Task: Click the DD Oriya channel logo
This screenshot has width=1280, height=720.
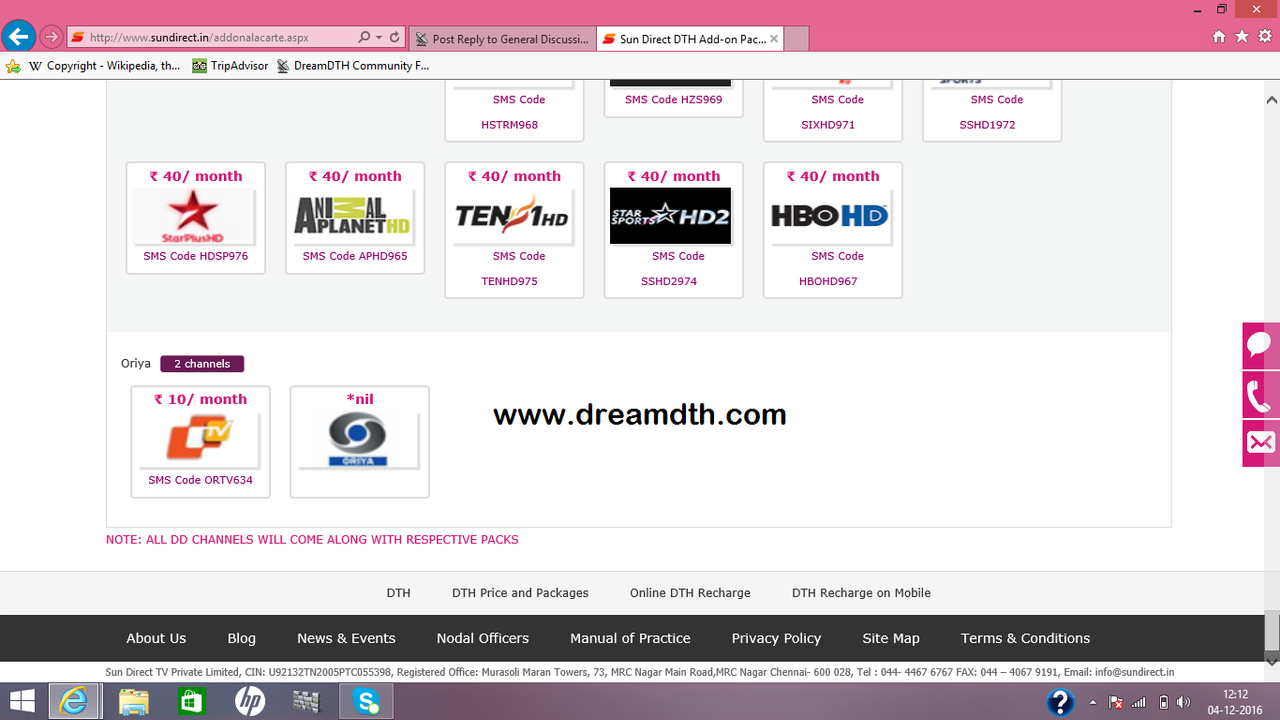Action: (359, 440)
